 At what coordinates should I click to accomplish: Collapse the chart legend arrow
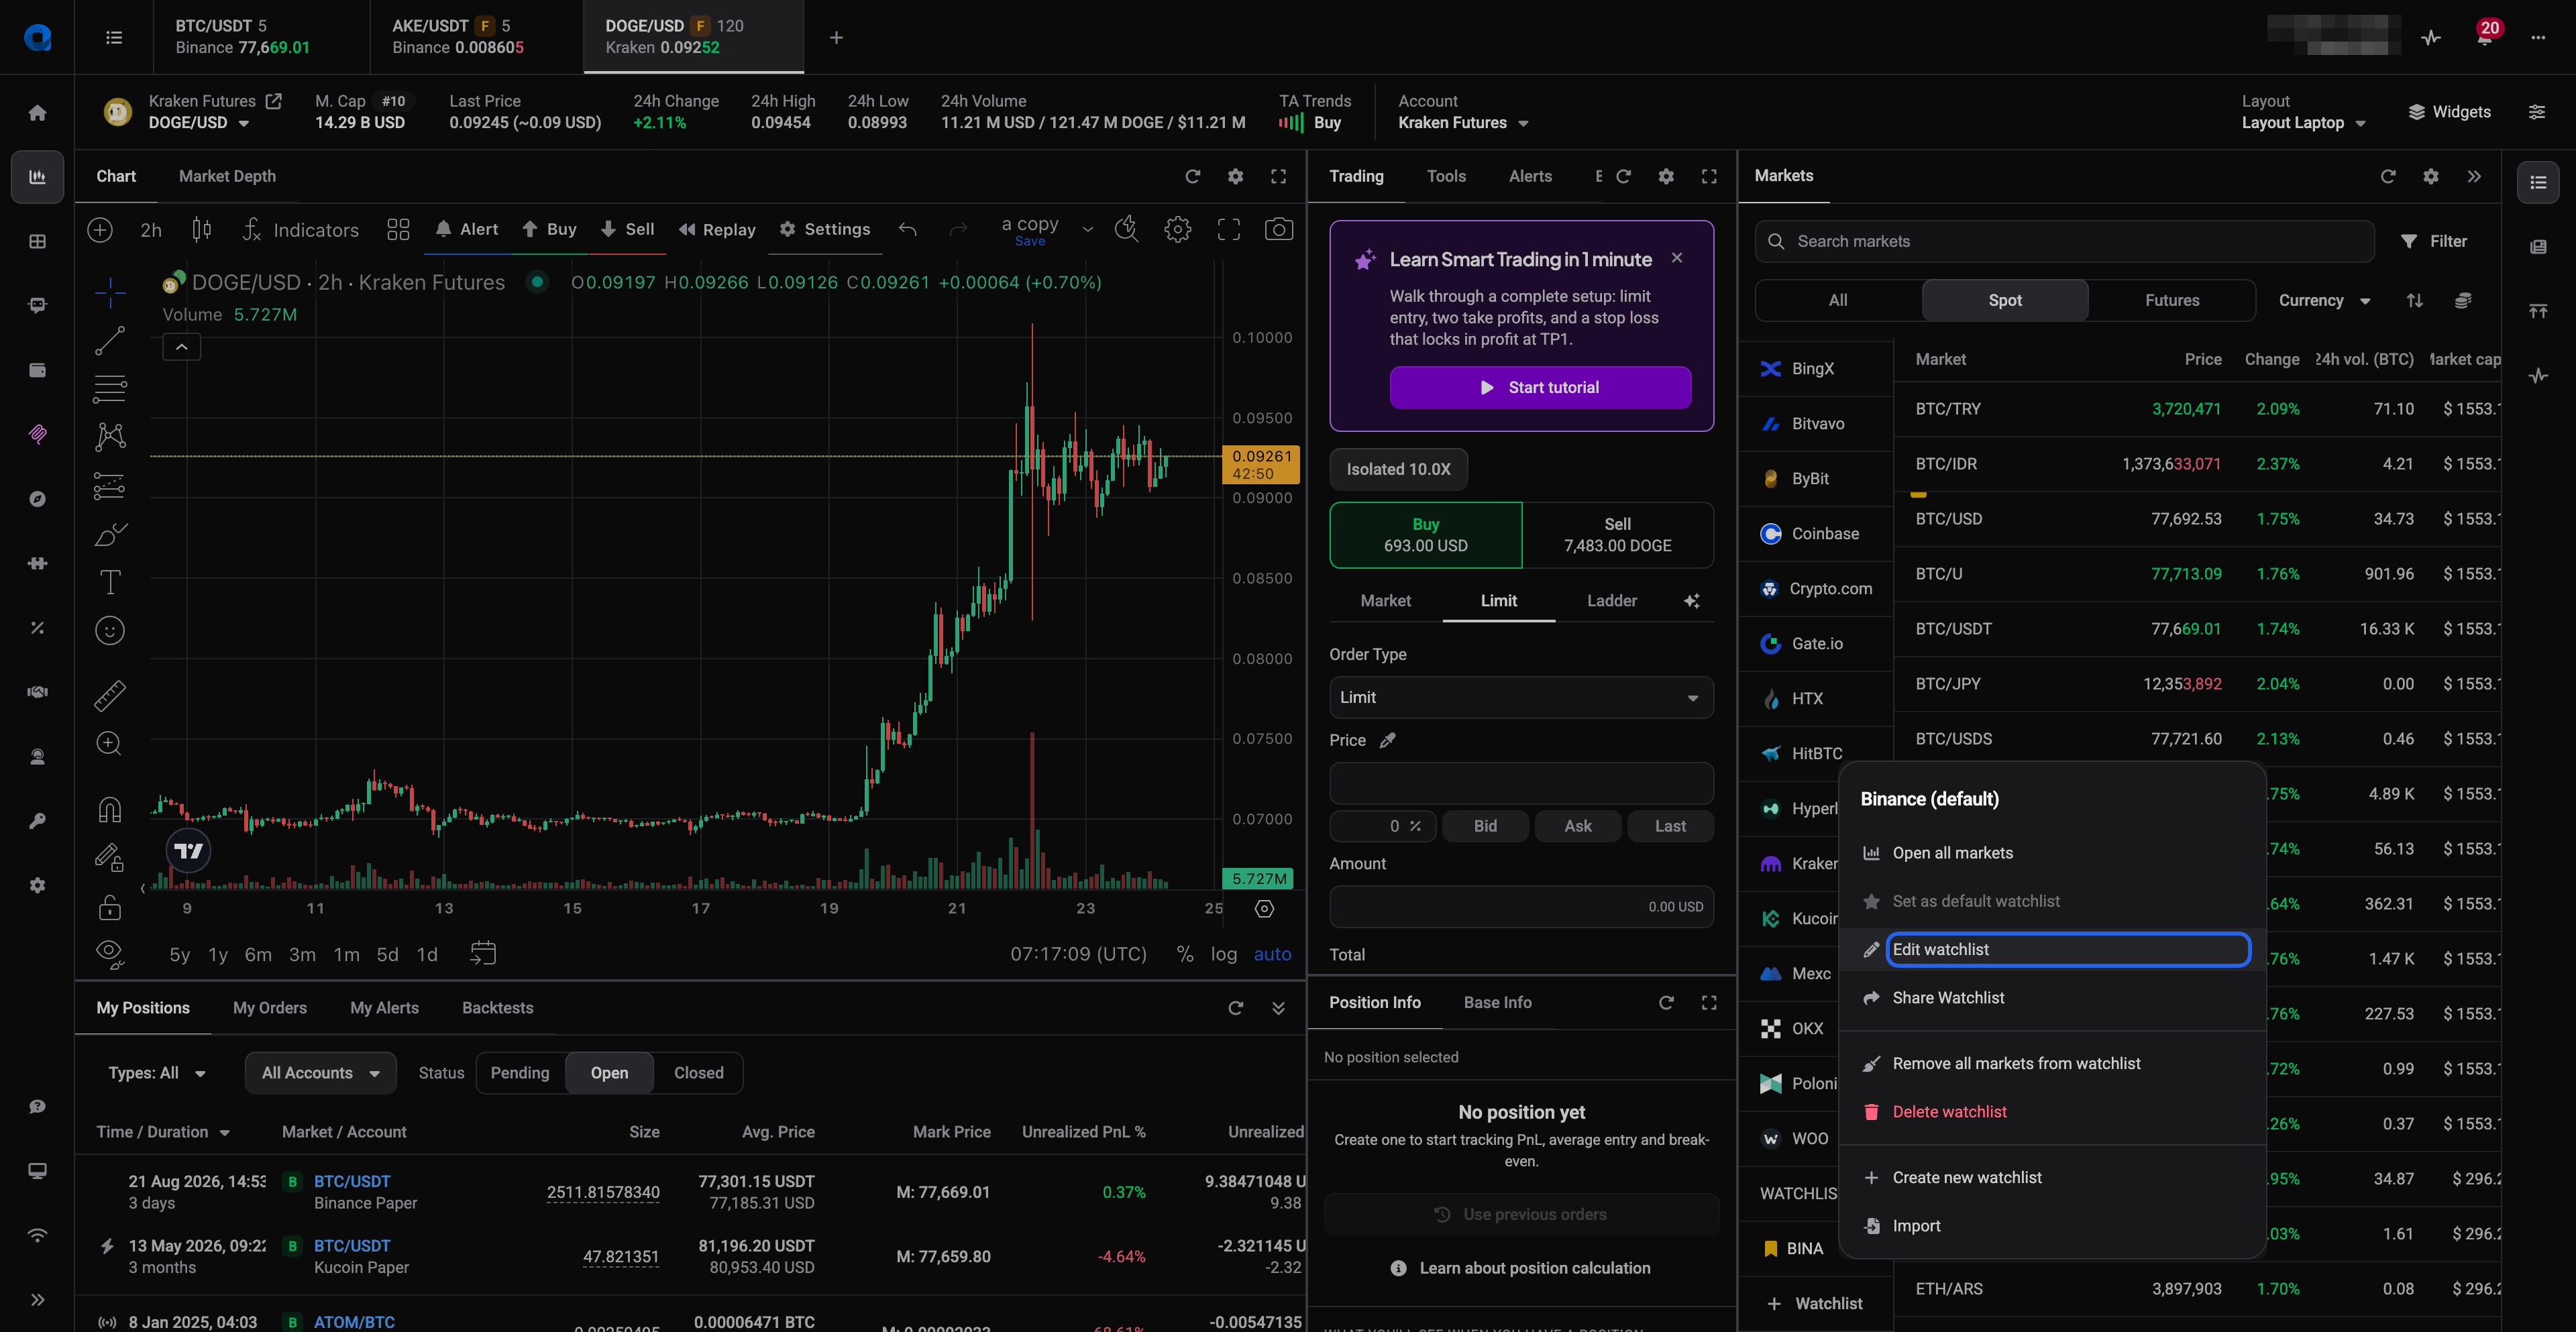[181, 347]
